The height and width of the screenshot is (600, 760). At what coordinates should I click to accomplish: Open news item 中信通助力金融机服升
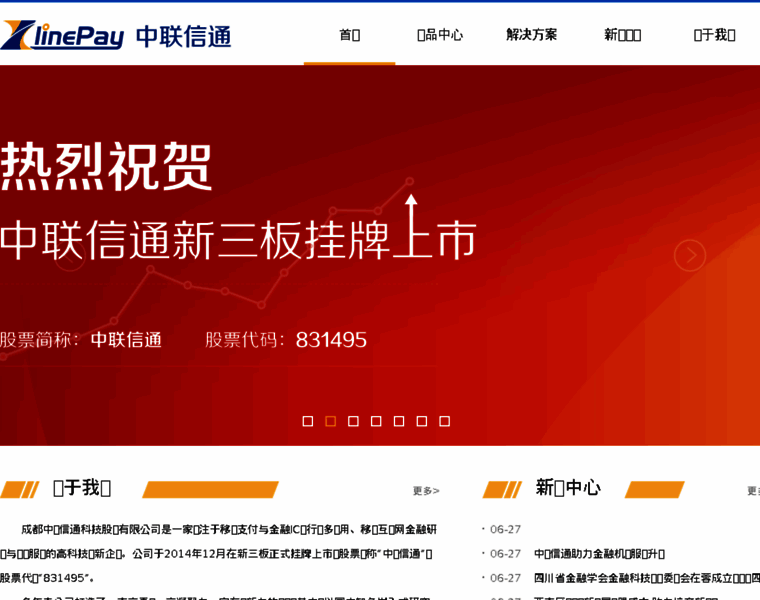(x=599, y=553)
